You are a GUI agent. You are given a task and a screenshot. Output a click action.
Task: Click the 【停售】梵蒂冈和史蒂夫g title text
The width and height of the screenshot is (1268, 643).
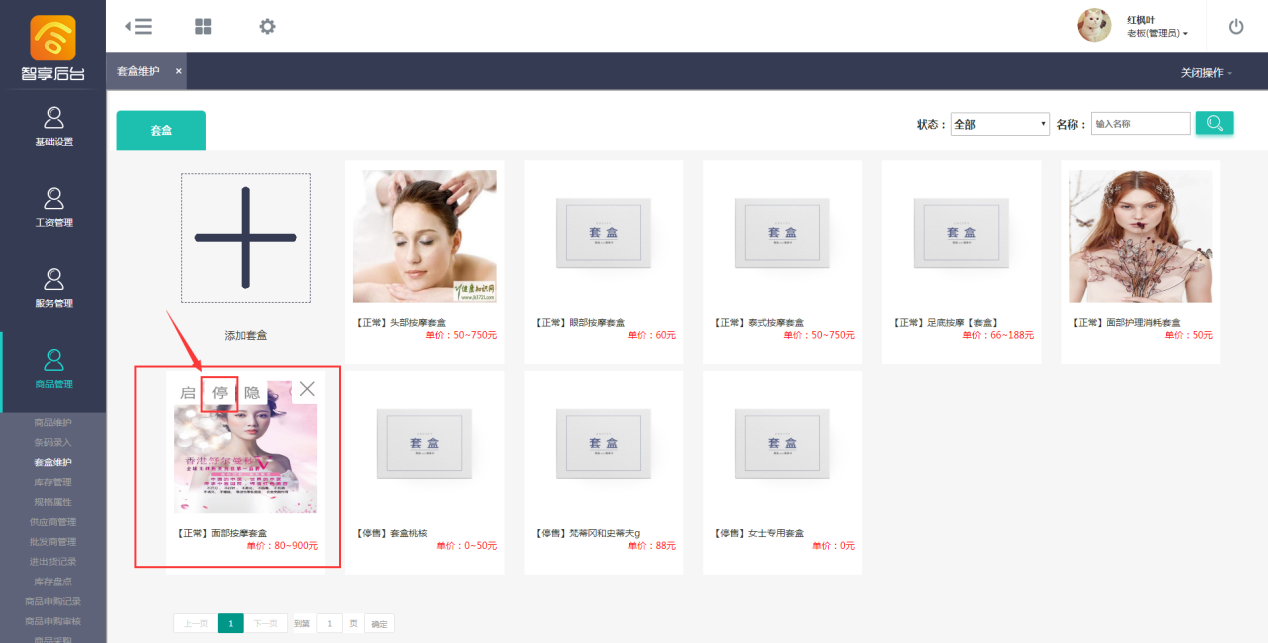coord(587,533)
